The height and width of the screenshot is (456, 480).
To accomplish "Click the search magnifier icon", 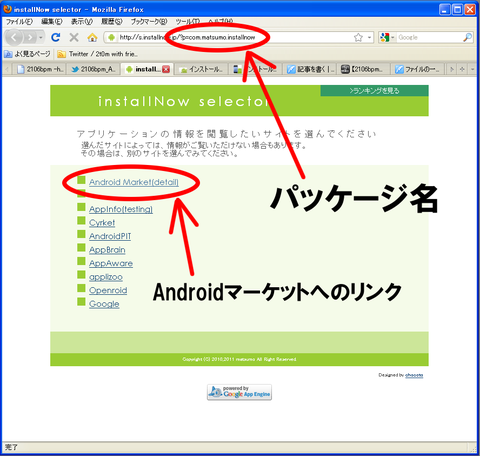I will [467, 37].
